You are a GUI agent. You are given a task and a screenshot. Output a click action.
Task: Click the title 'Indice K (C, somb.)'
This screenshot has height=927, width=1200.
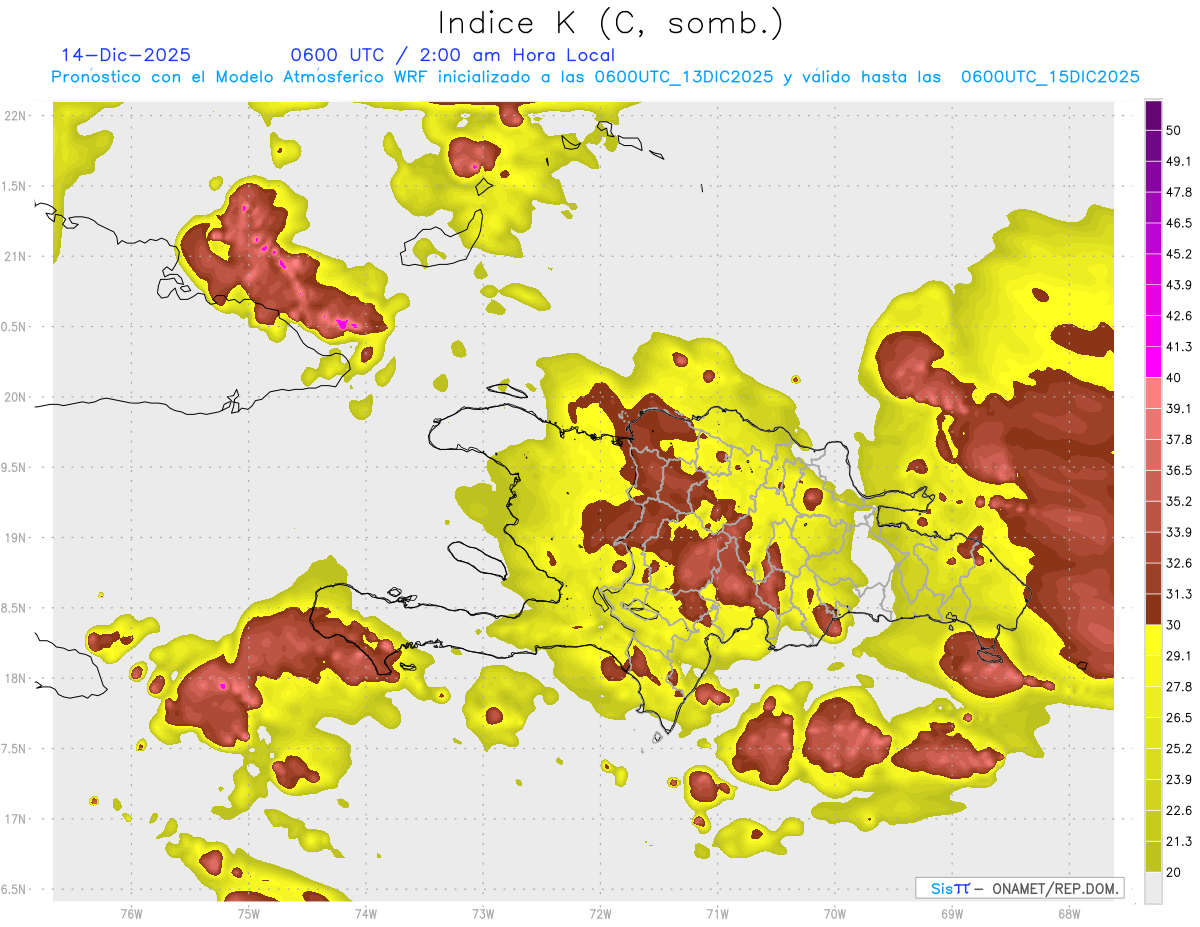pos(611,24)
